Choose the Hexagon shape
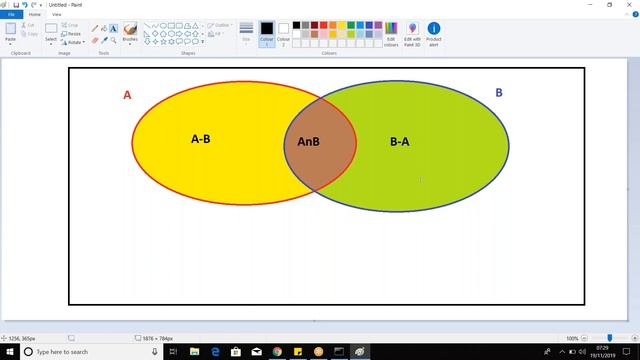Viewport: 640px width, 360px height. pyautogui.click(x=171, y=33)
